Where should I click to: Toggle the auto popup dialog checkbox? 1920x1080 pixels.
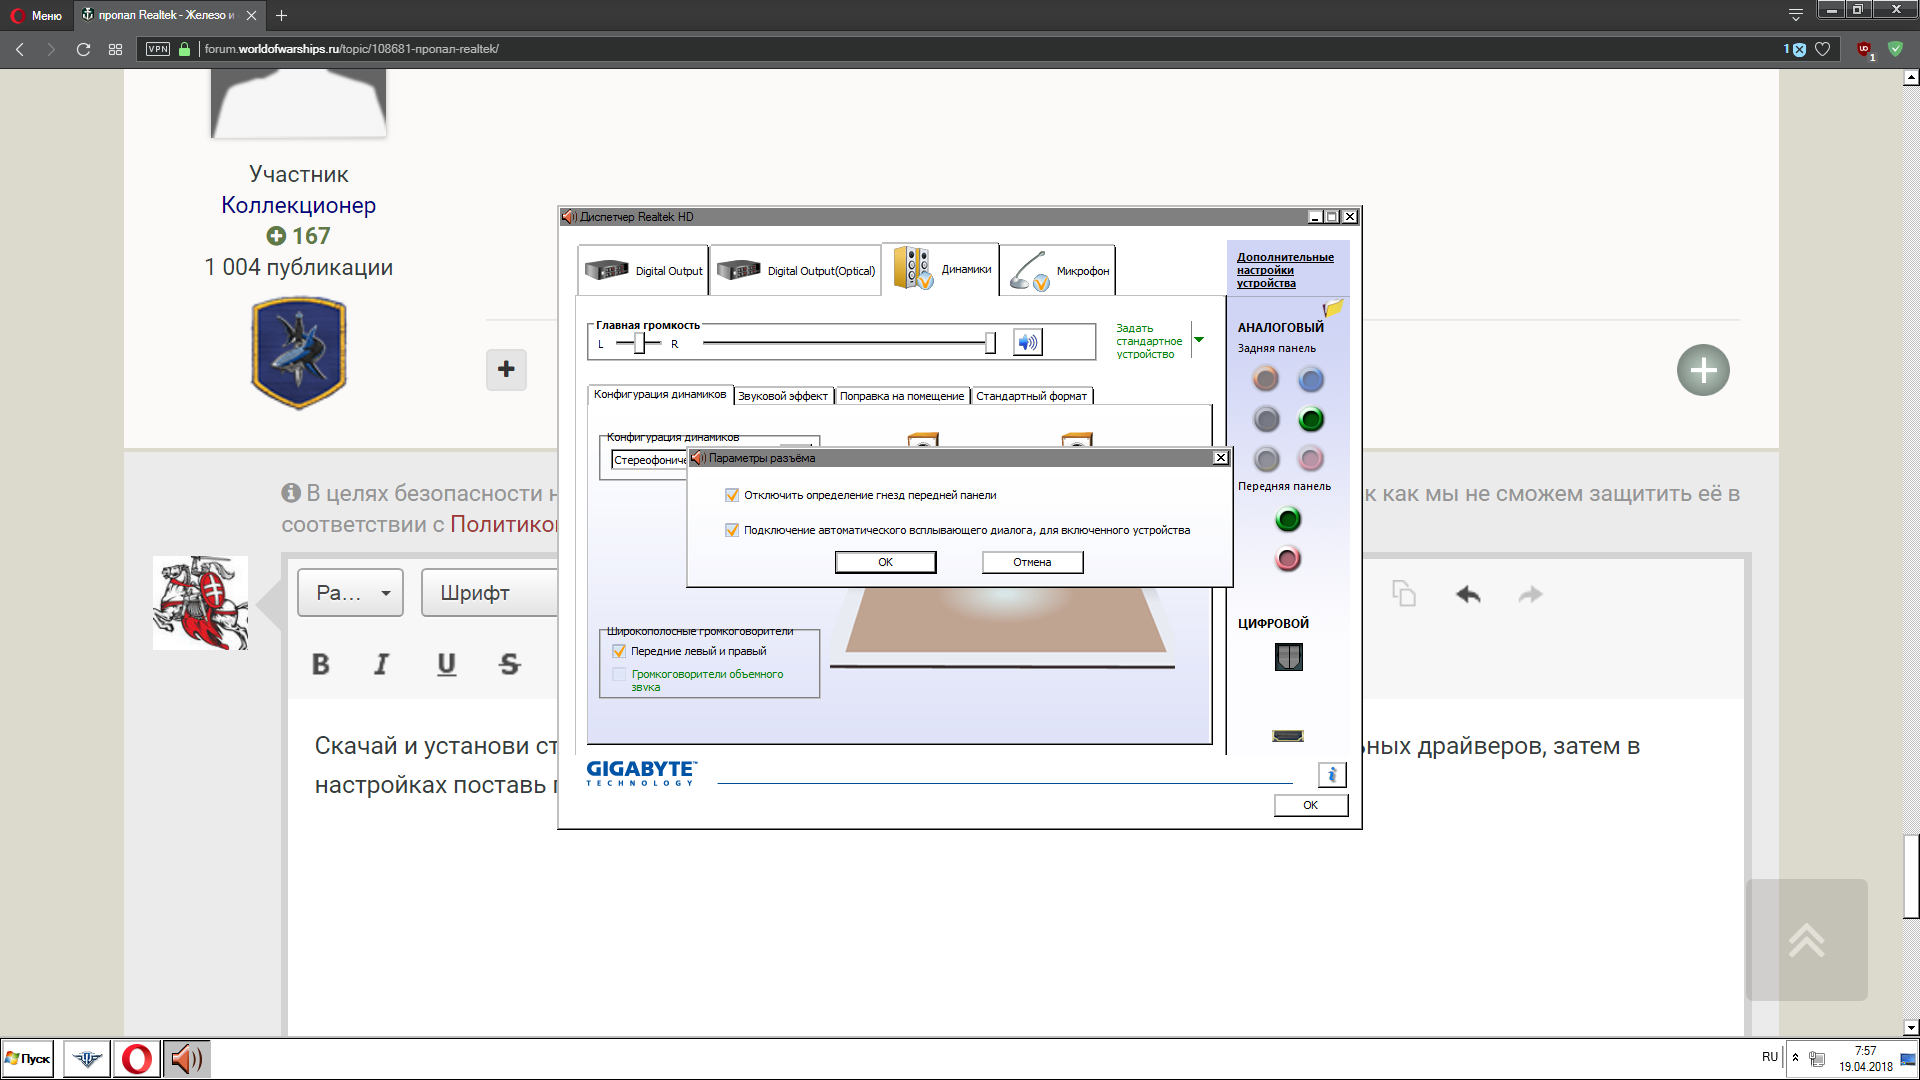coord(732,530)
